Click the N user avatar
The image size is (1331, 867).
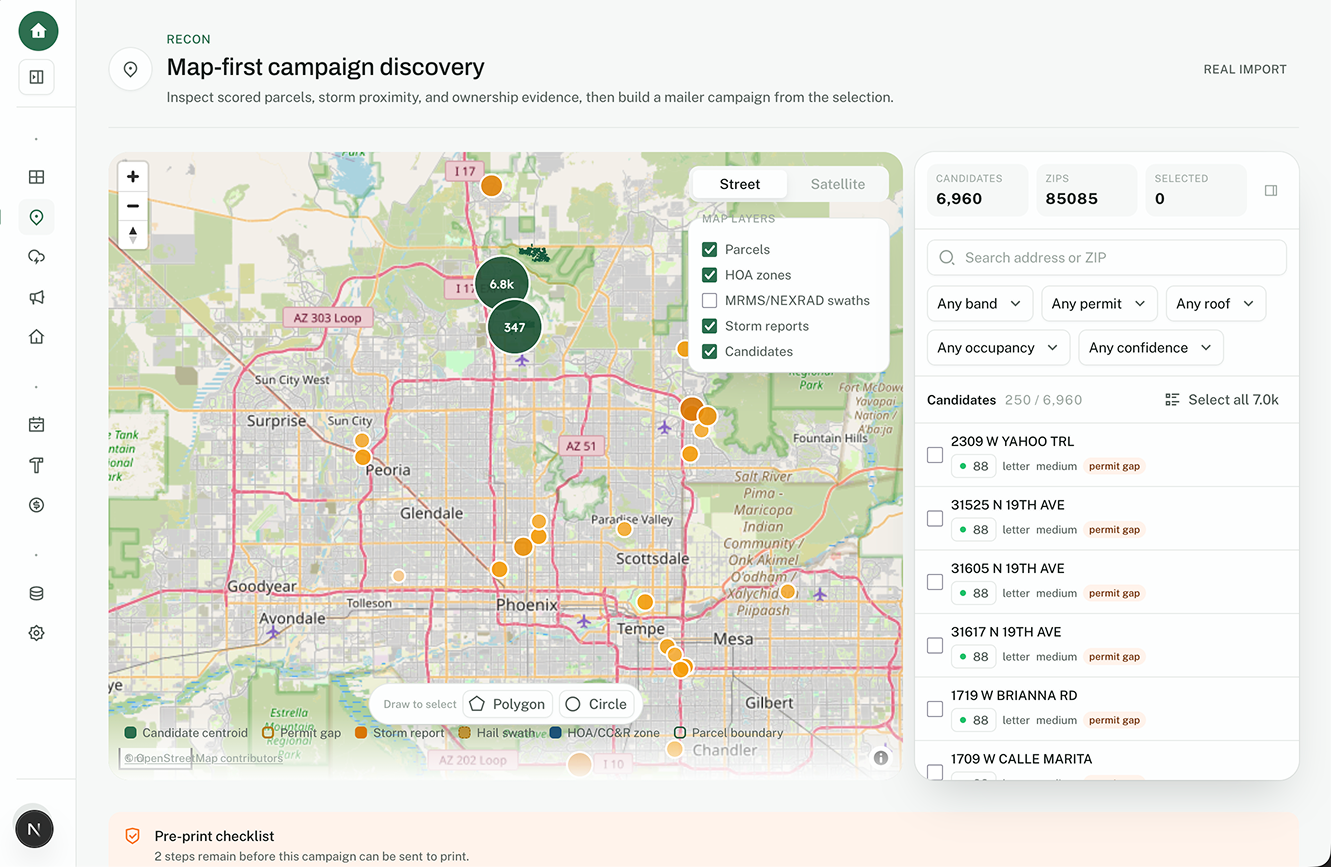click(34, 829)
